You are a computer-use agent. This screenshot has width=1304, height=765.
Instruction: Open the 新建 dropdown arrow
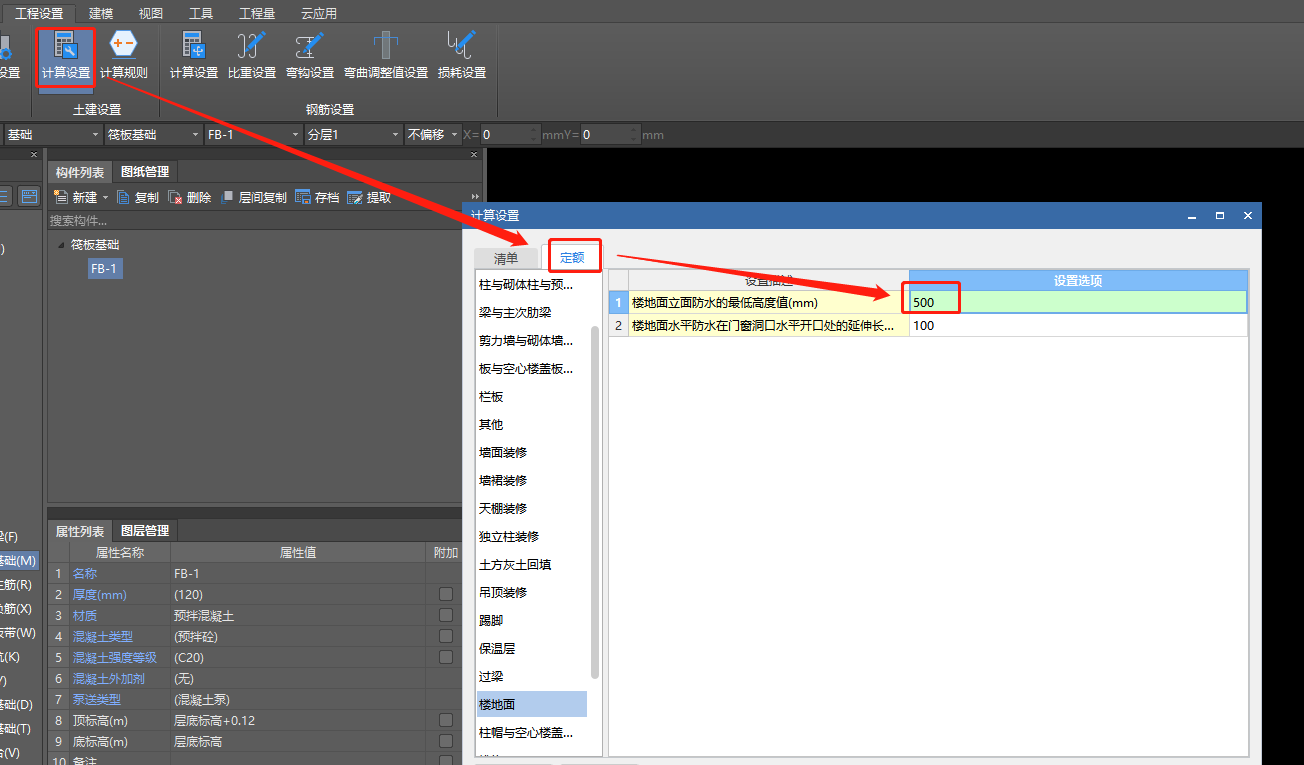pyautogui.click(x=105, y=198)
